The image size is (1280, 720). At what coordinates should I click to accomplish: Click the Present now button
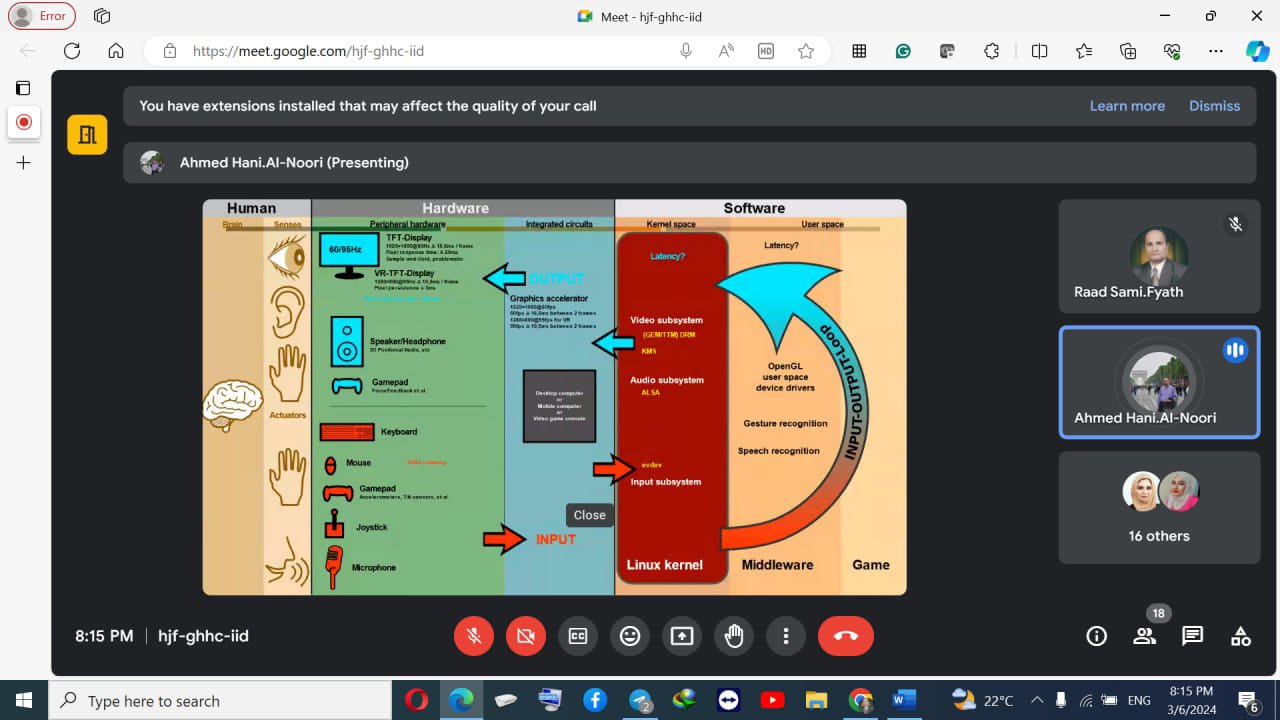pyautogui.click(x=682, y=636)
